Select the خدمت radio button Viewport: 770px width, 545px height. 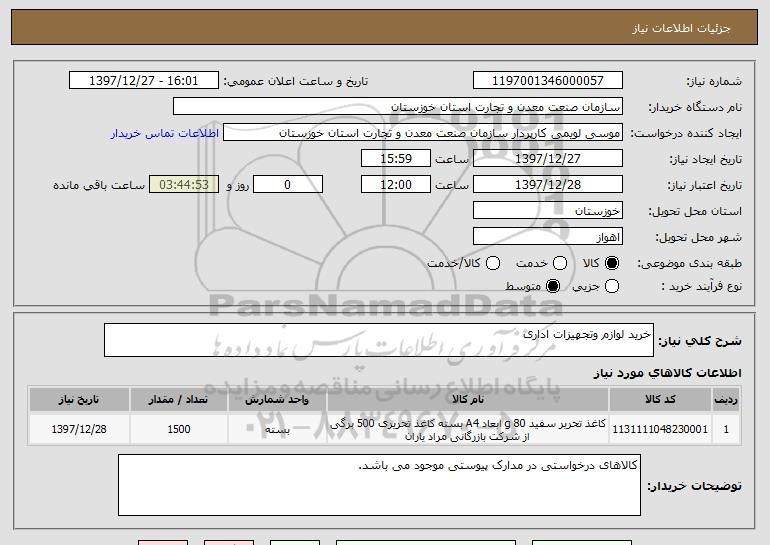[x=560, y=263]
